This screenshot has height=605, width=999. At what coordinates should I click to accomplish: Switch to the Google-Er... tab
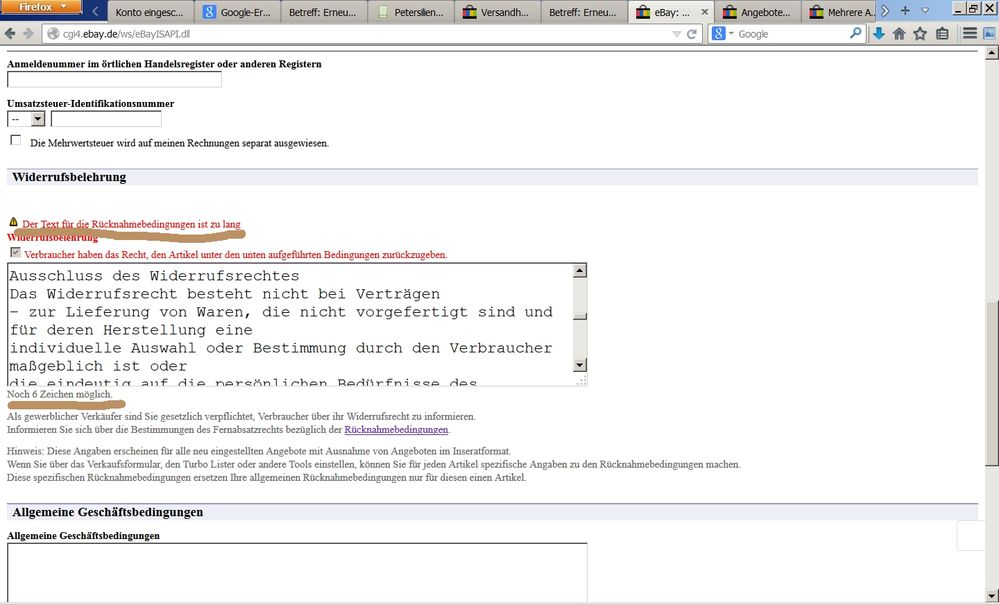pyautogui.click(x=238, y=13)
